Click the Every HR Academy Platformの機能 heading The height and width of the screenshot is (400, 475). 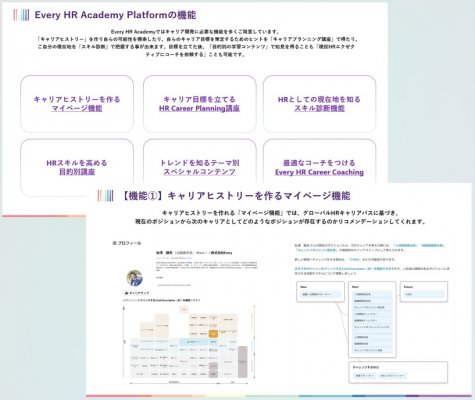[115, 15]
